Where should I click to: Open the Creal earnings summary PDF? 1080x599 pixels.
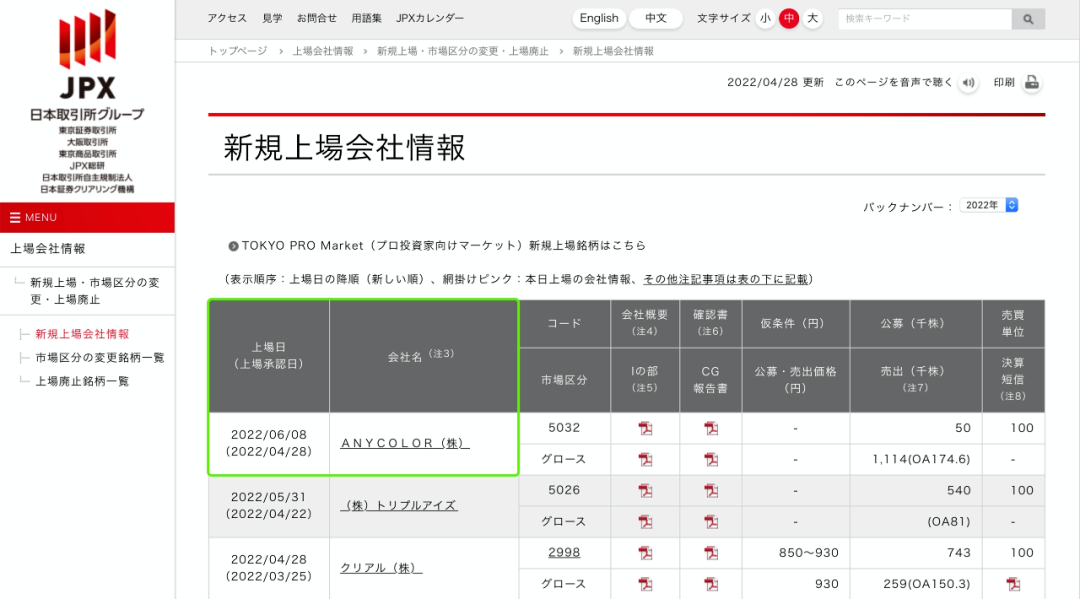1013,584
